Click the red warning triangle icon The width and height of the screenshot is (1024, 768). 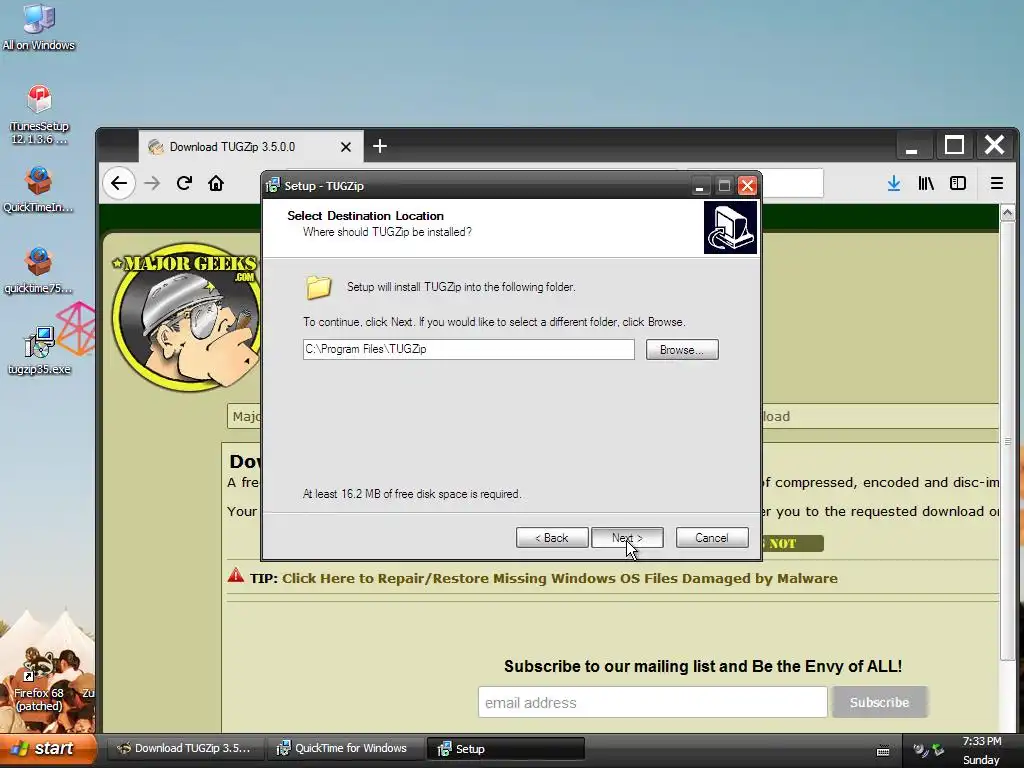tap(236, 576)
